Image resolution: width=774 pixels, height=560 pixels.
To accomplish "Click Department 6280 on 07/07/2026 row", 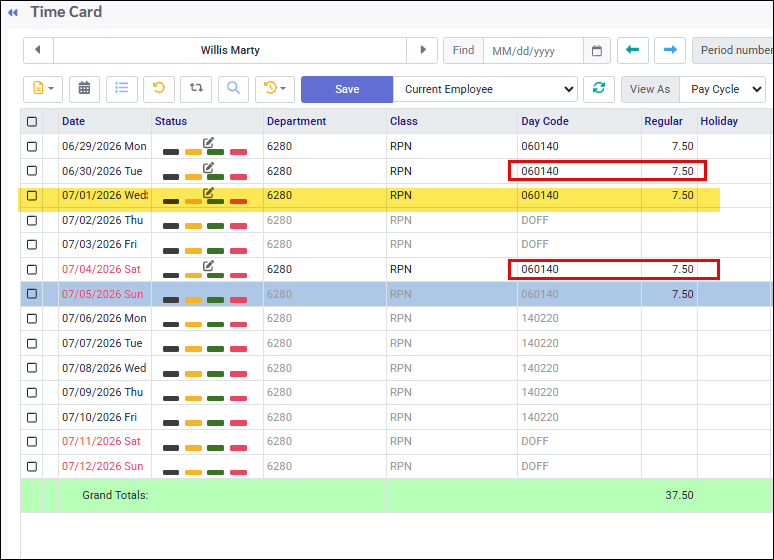I will [x=279, y=343].
